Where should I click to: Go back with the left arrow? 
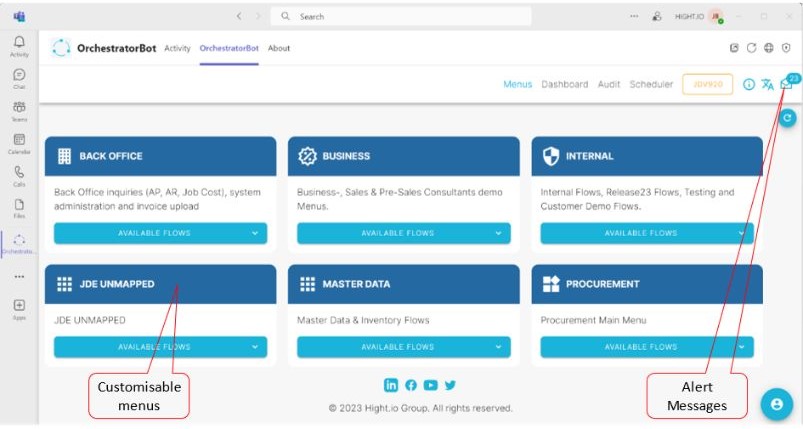239,16
